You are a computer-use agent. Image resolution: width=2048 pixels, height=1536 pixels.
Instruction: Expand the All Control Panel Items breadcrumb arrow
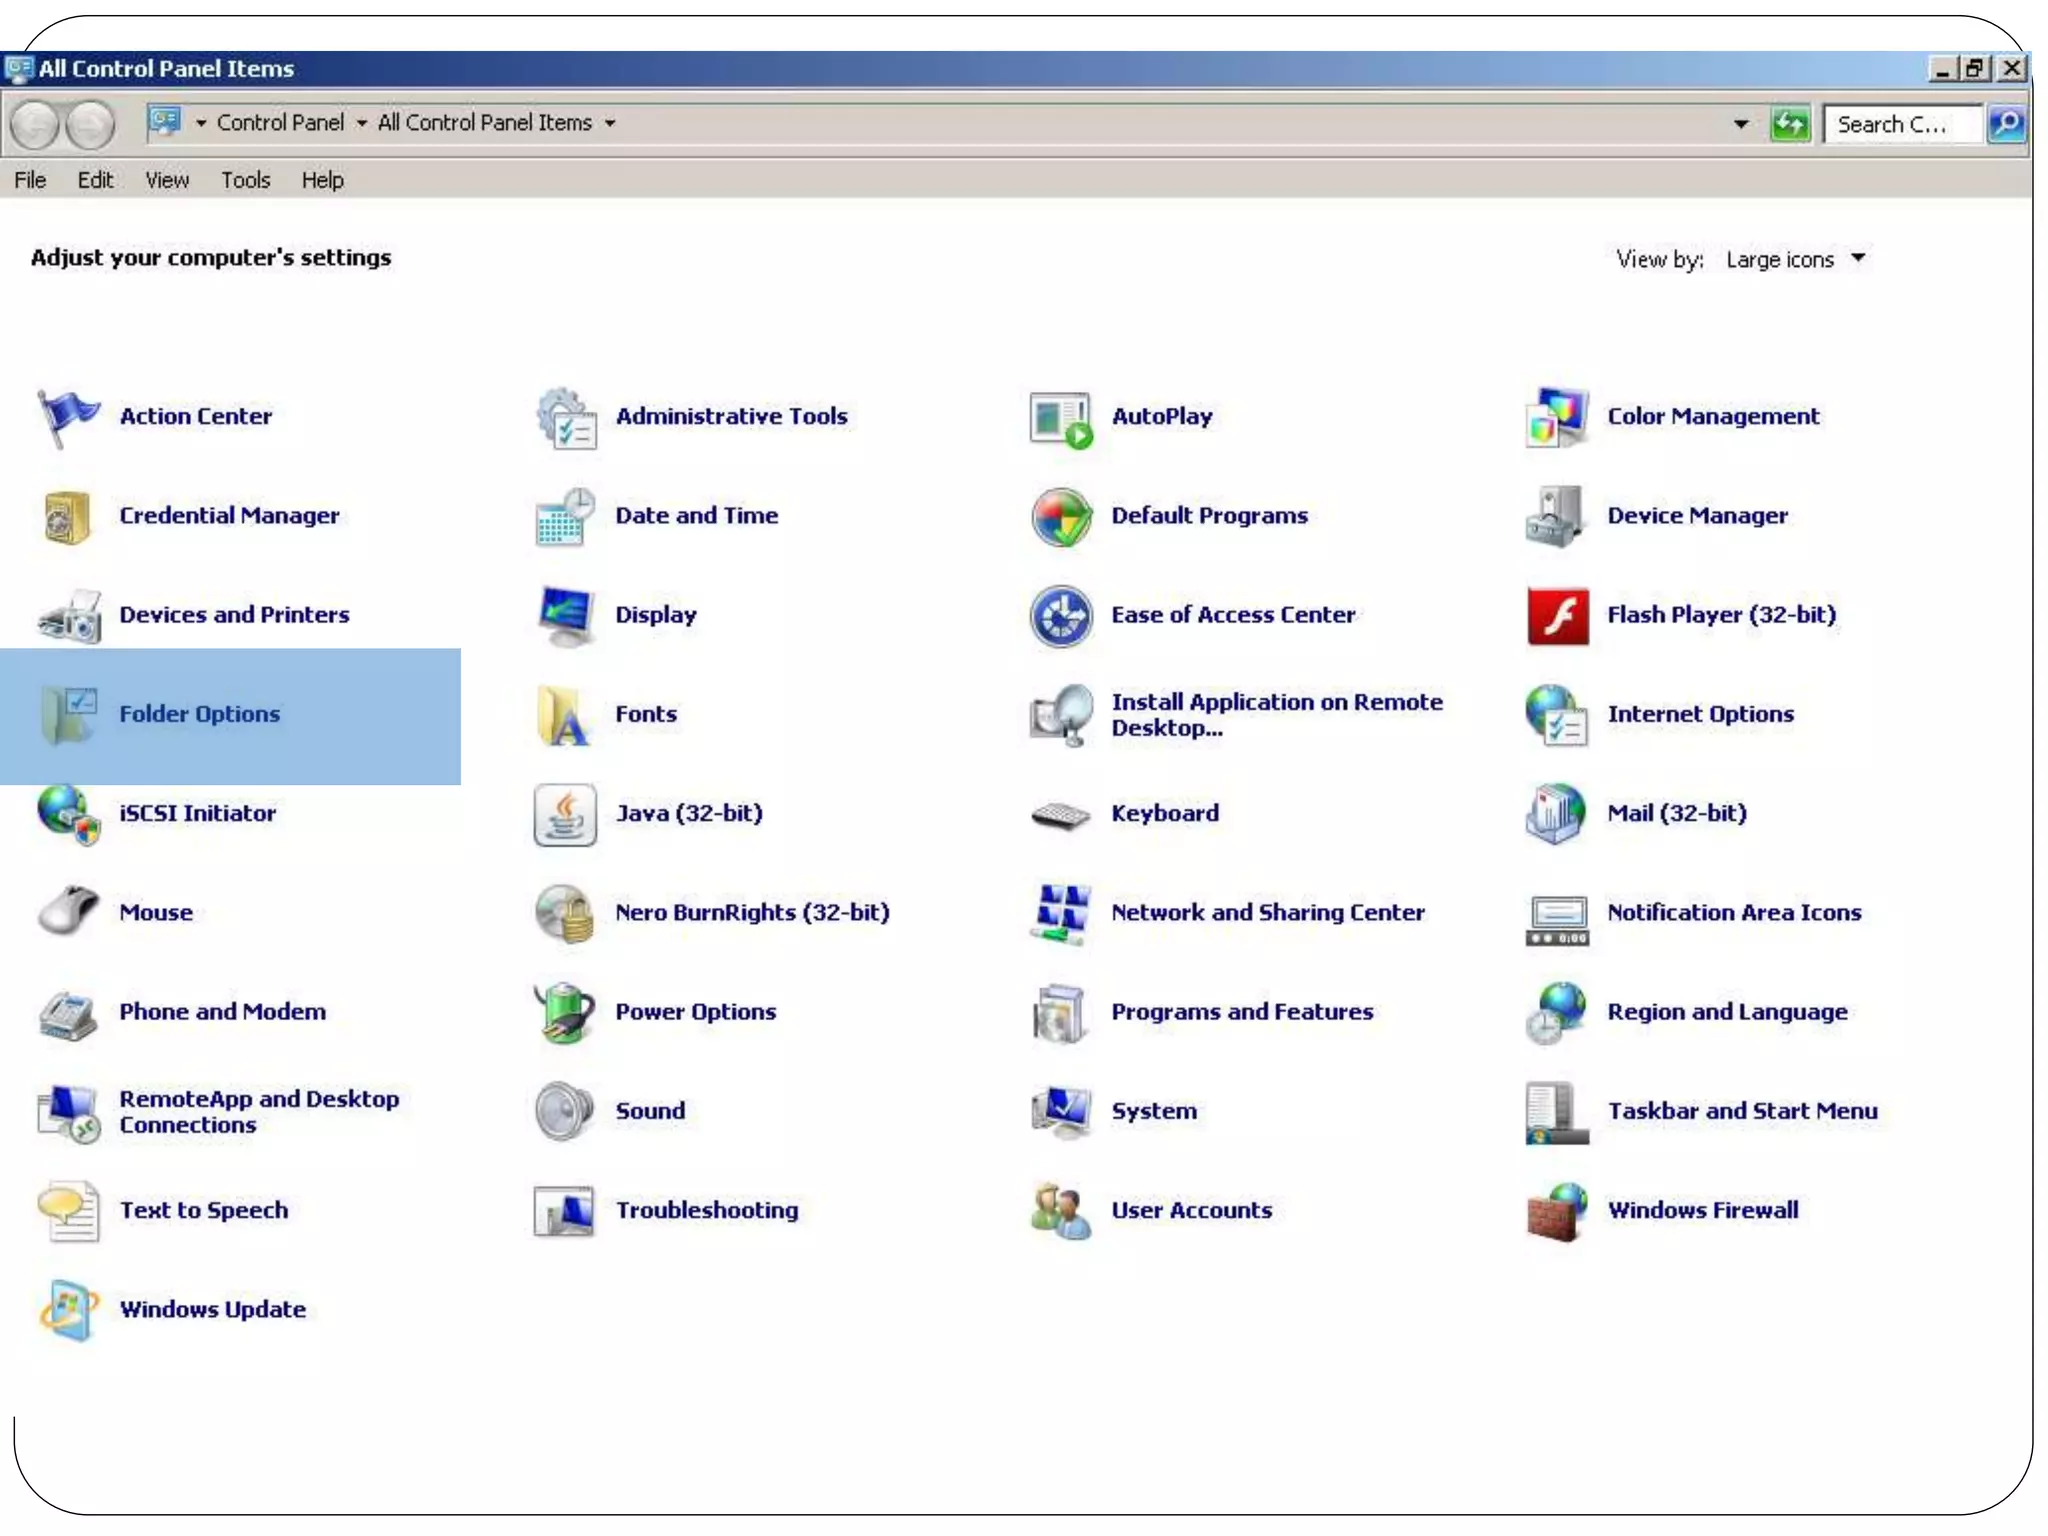point(610,124)
